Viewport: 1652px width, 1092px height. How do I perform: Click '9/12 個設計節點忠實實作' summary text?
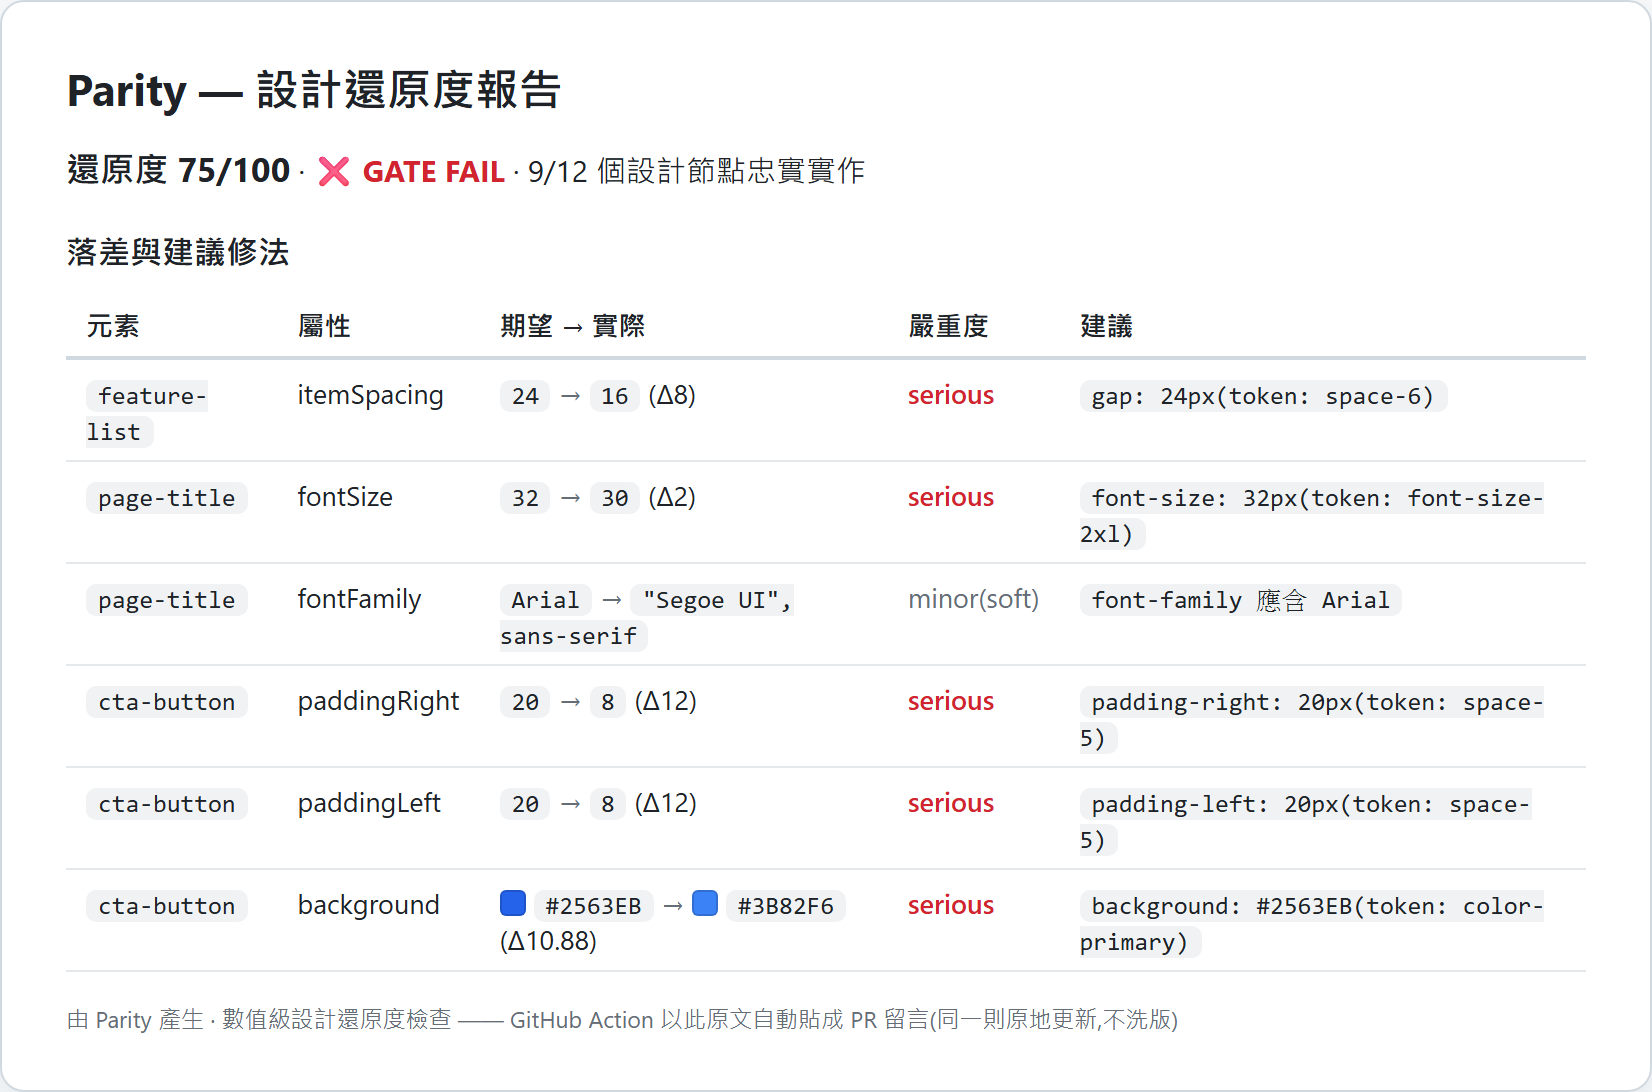[x=696, y=172]
